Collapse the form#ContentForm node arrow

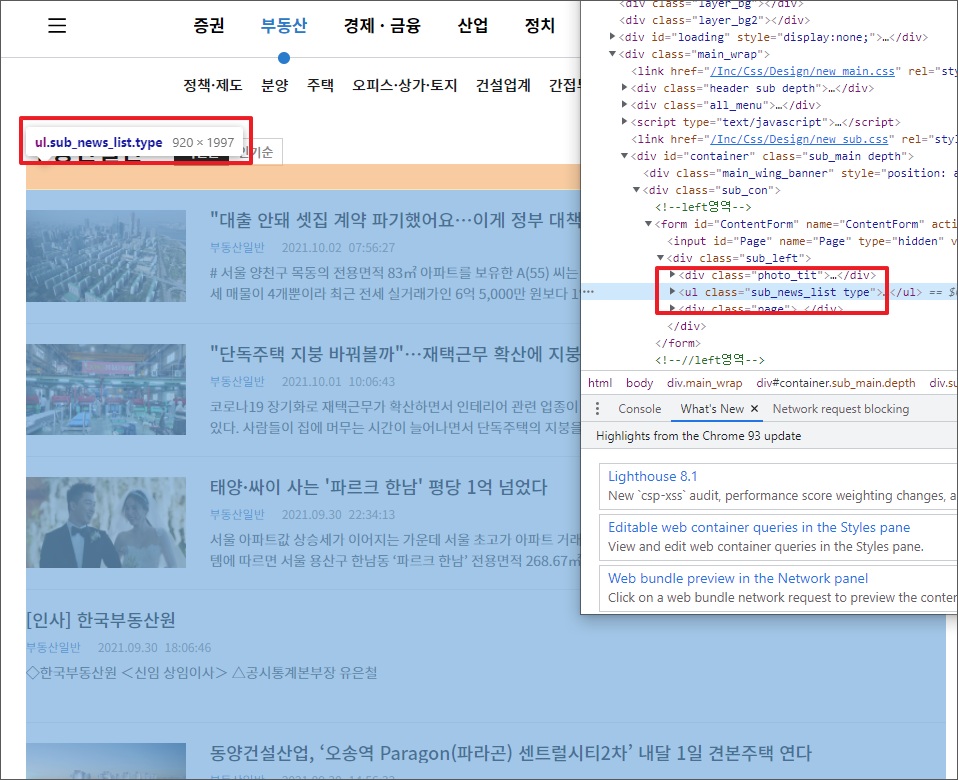pos(649,224)
